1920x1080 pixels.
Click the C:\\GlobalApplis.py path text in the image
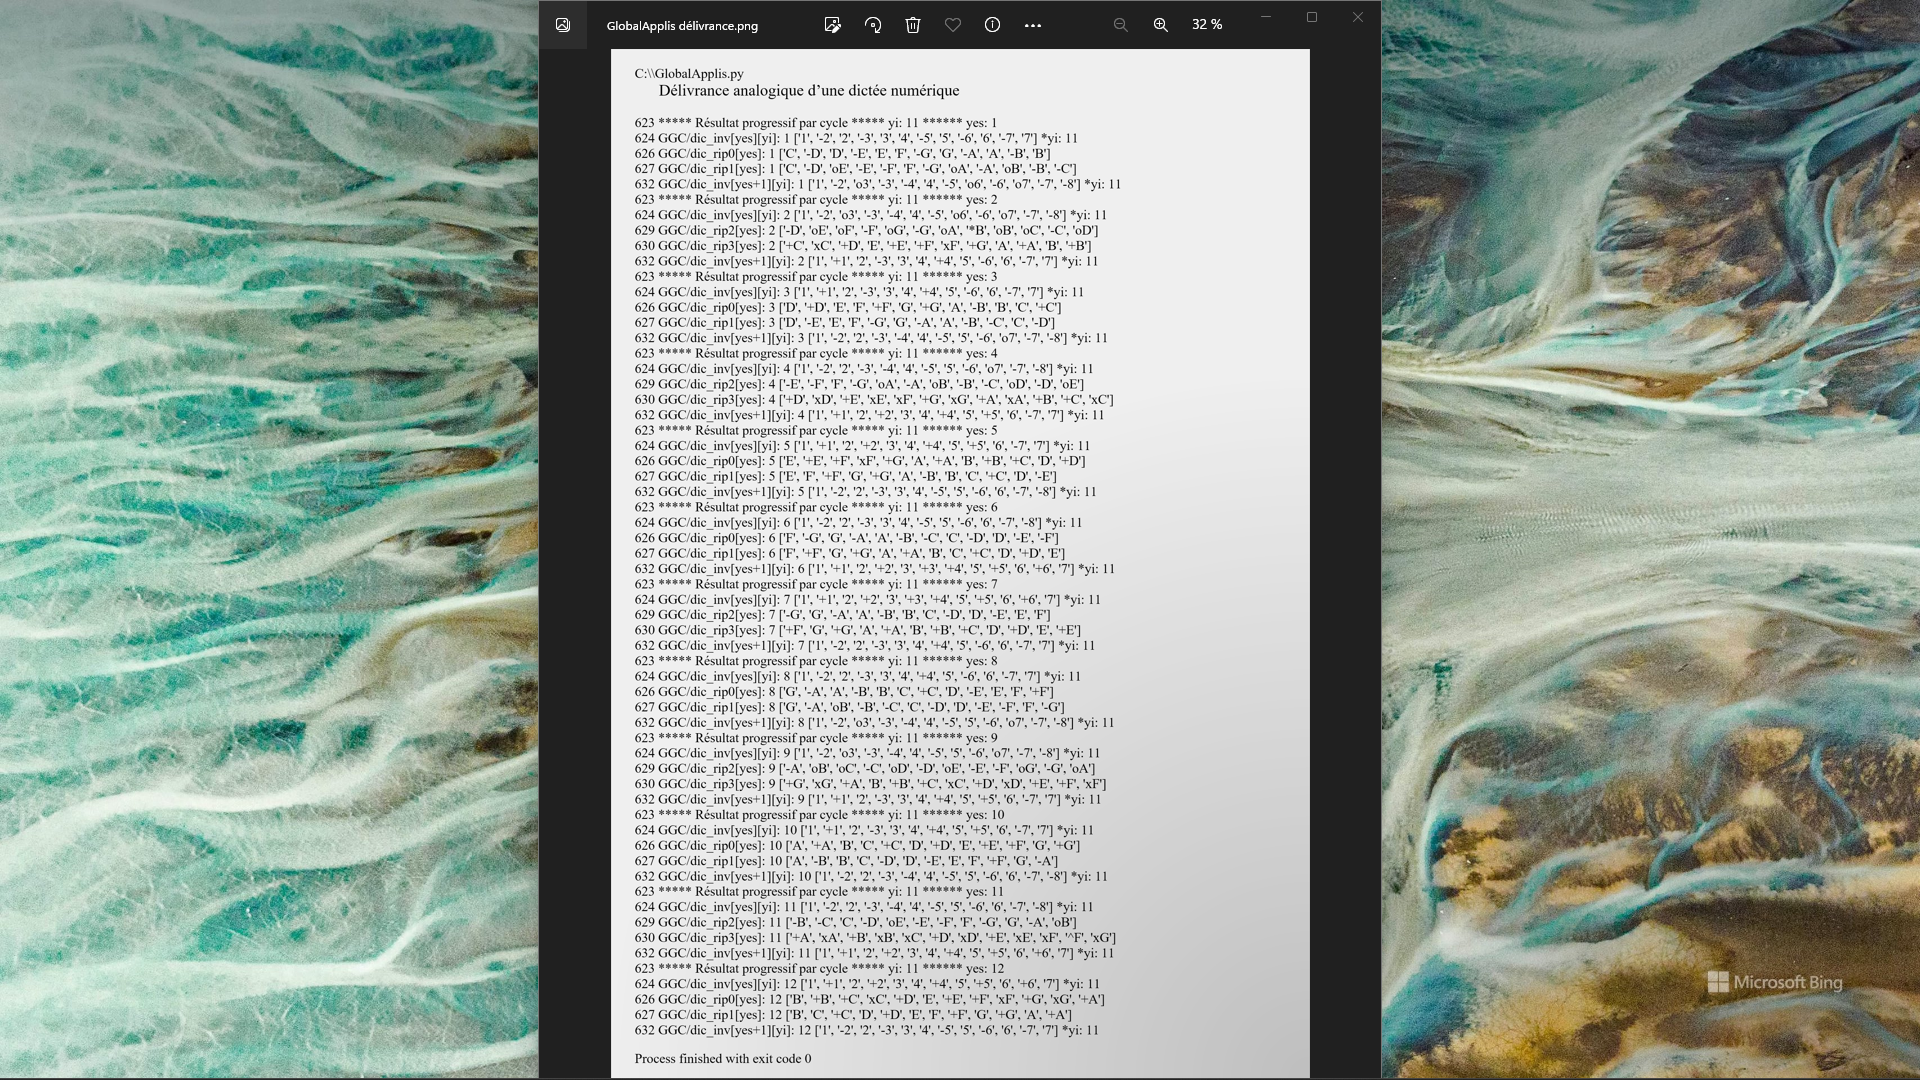[x=689, y=74]
